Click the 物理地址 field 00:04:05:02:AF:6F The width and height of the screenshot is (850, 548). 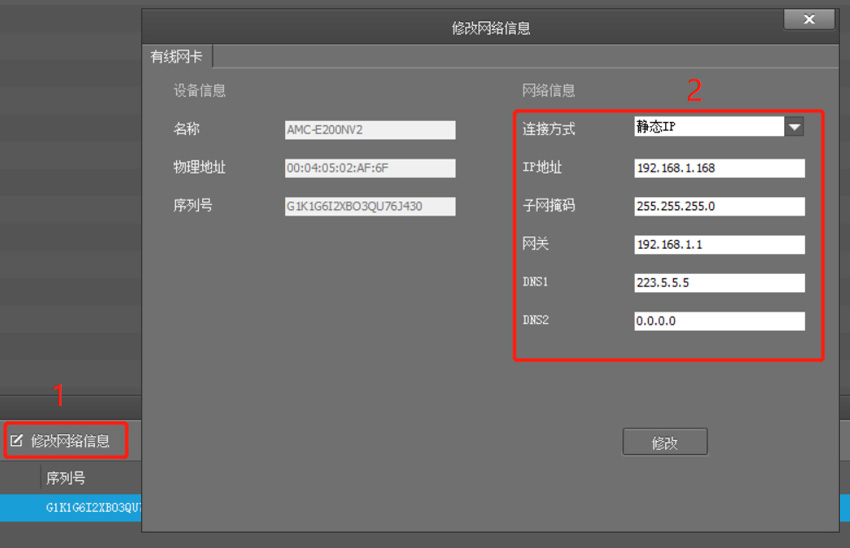[x=370, y=168]
